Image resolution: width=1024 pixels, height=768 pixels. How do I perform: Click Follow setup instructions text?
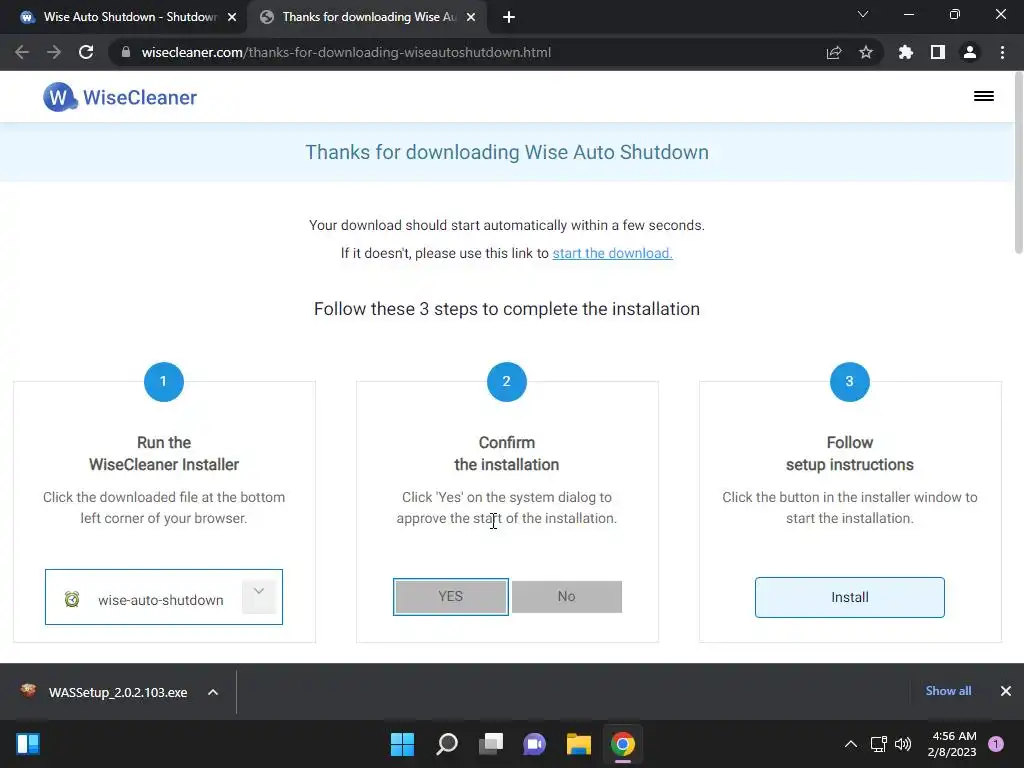(850, 453)
